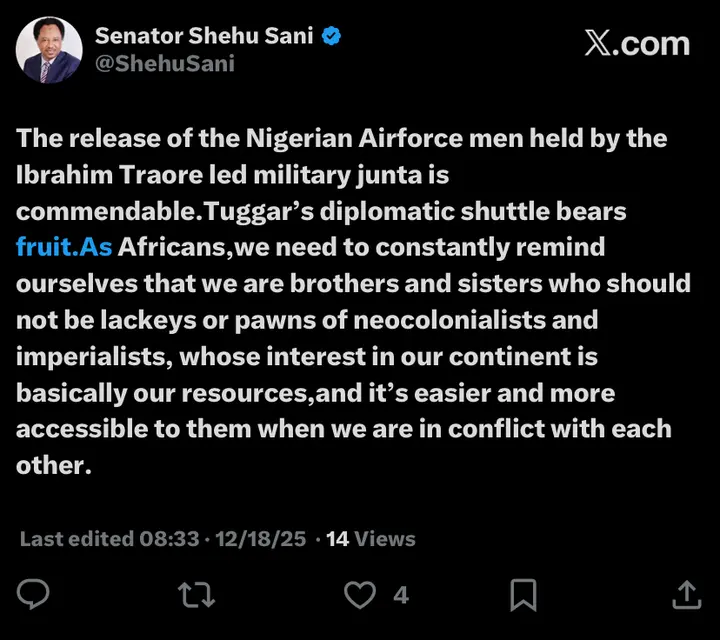Repost the tweet using the retweet icon
Viewport: 720px width, 640px height.
pyautogui.click(x=195, y=595)
